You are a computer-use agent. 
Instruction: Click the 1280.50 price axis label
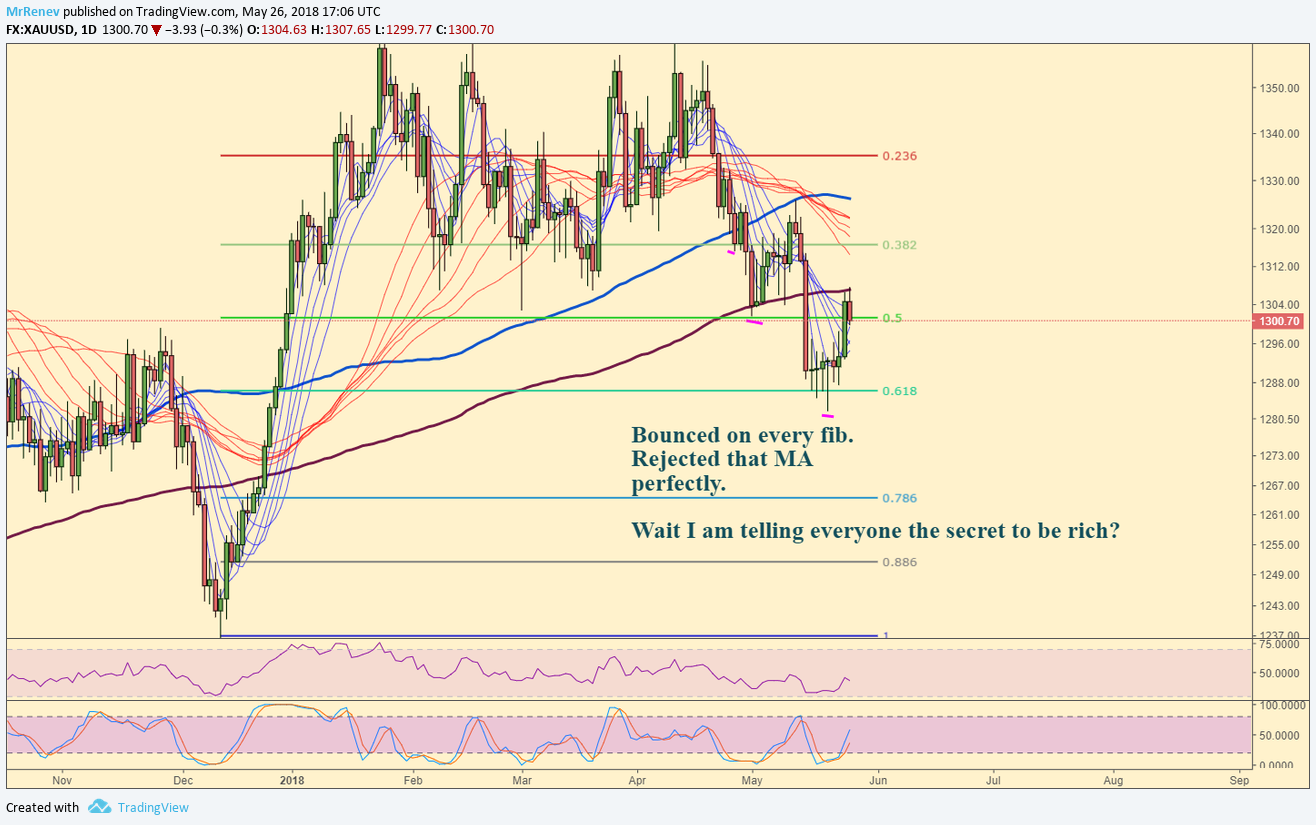tap(1279, 419)
